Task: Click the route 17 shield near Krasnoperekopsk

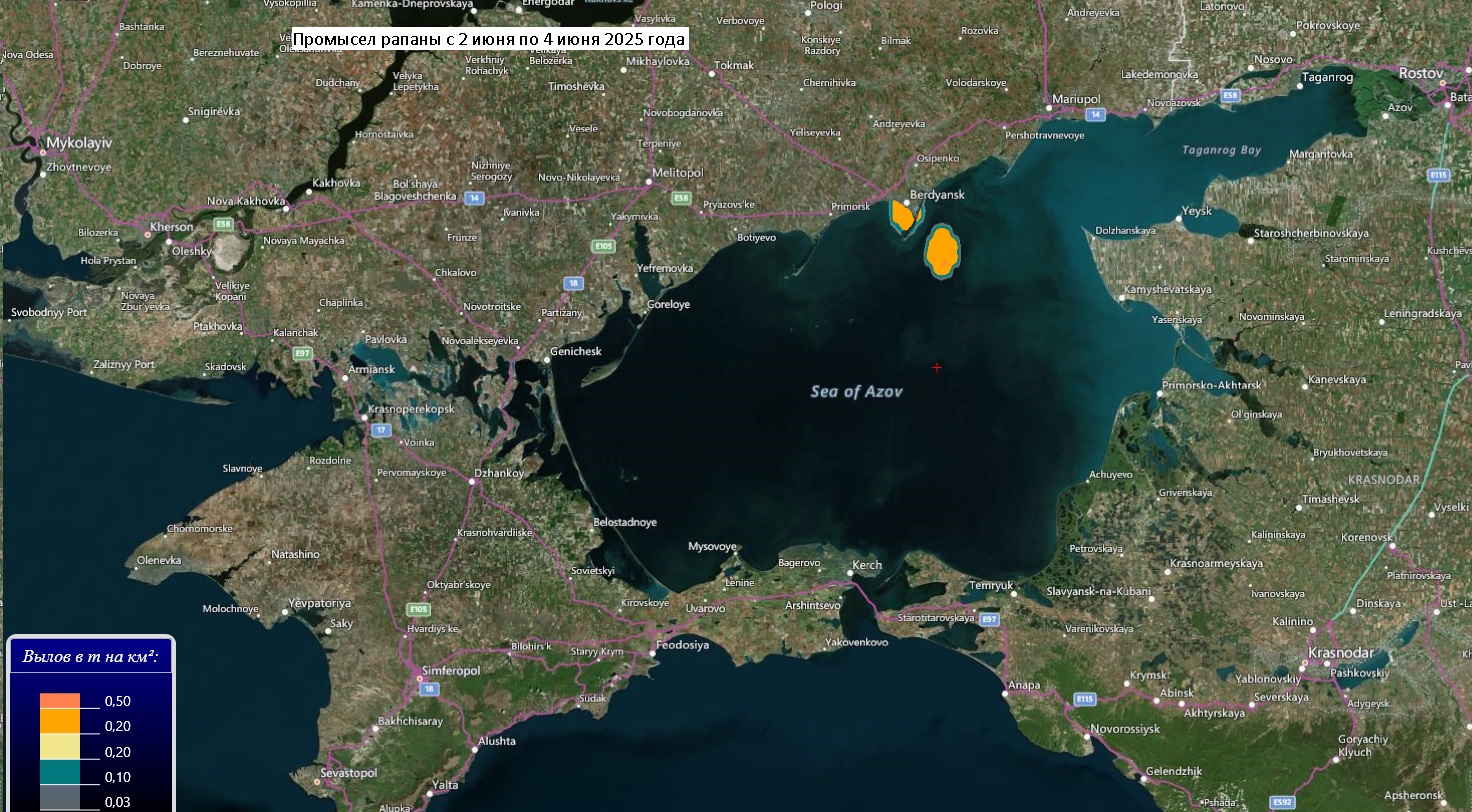Action: click(x=380, y=430)
